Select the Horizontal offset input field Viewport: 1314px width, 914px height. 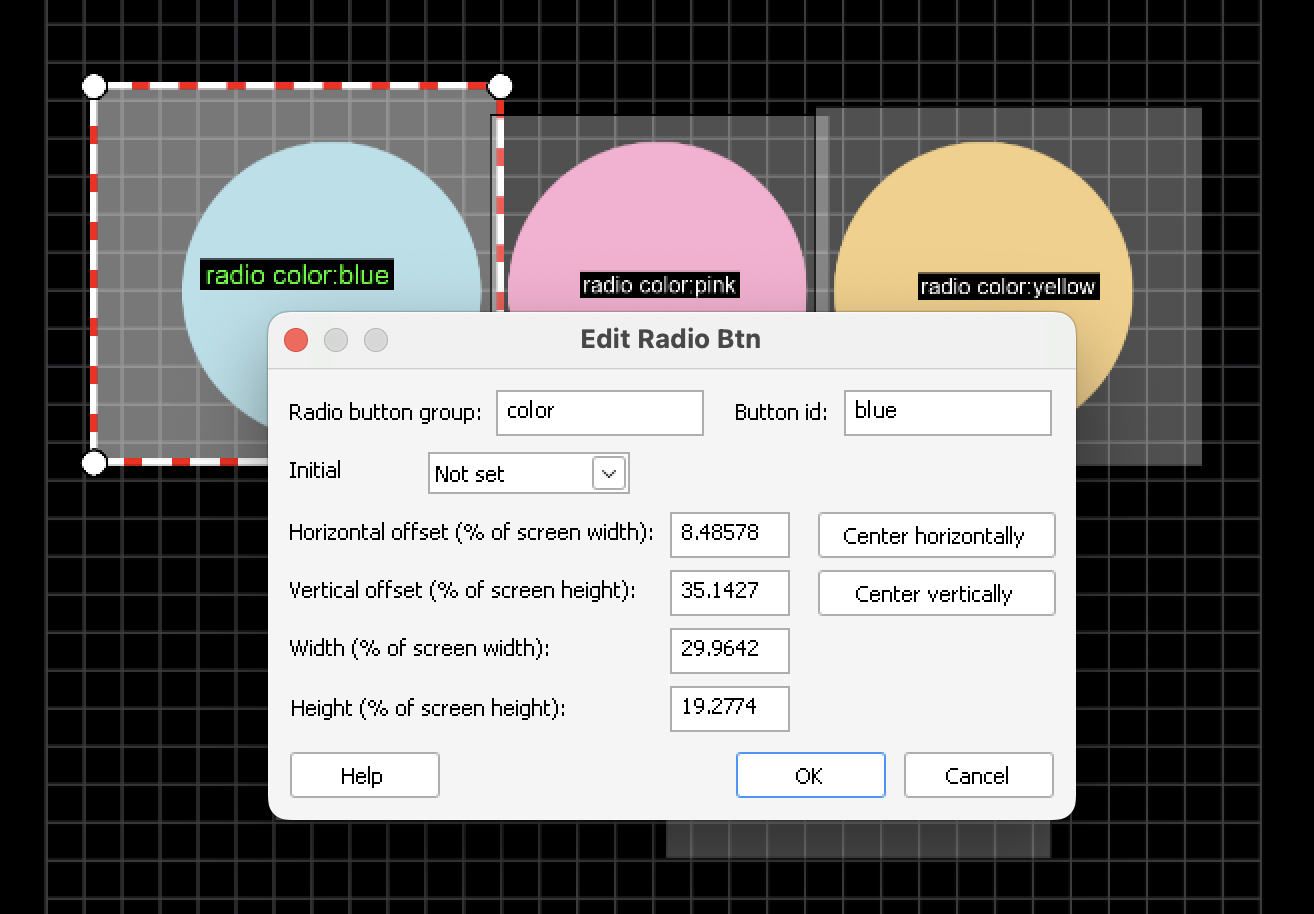click(729, 534)
